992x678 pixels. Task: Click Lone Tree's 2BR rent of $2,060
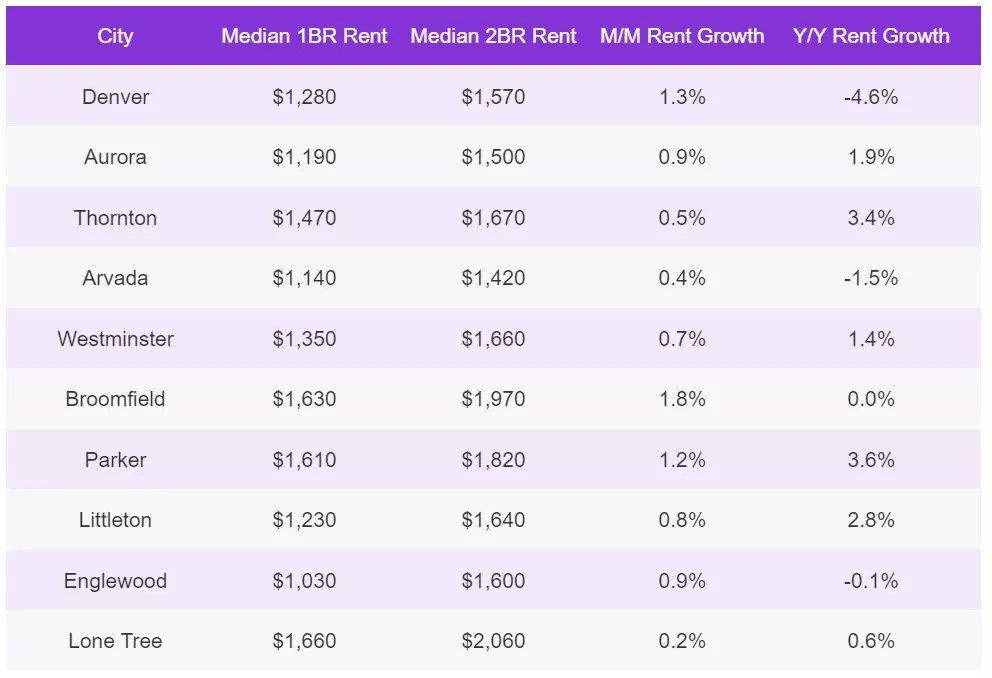(x=493, y=641)
